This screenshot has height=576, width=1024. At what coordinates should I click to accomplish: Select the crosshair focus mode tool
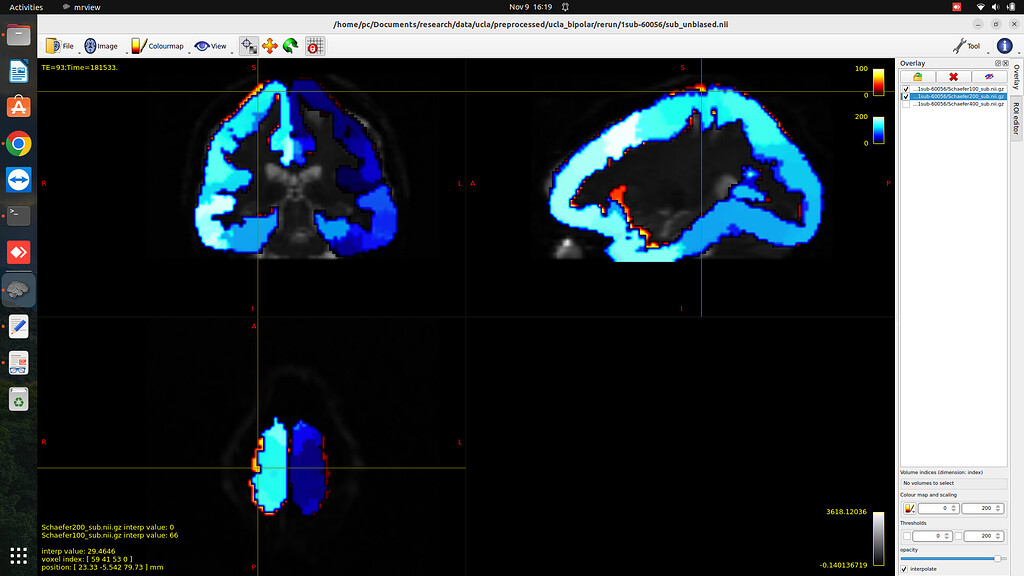[248, 46]
